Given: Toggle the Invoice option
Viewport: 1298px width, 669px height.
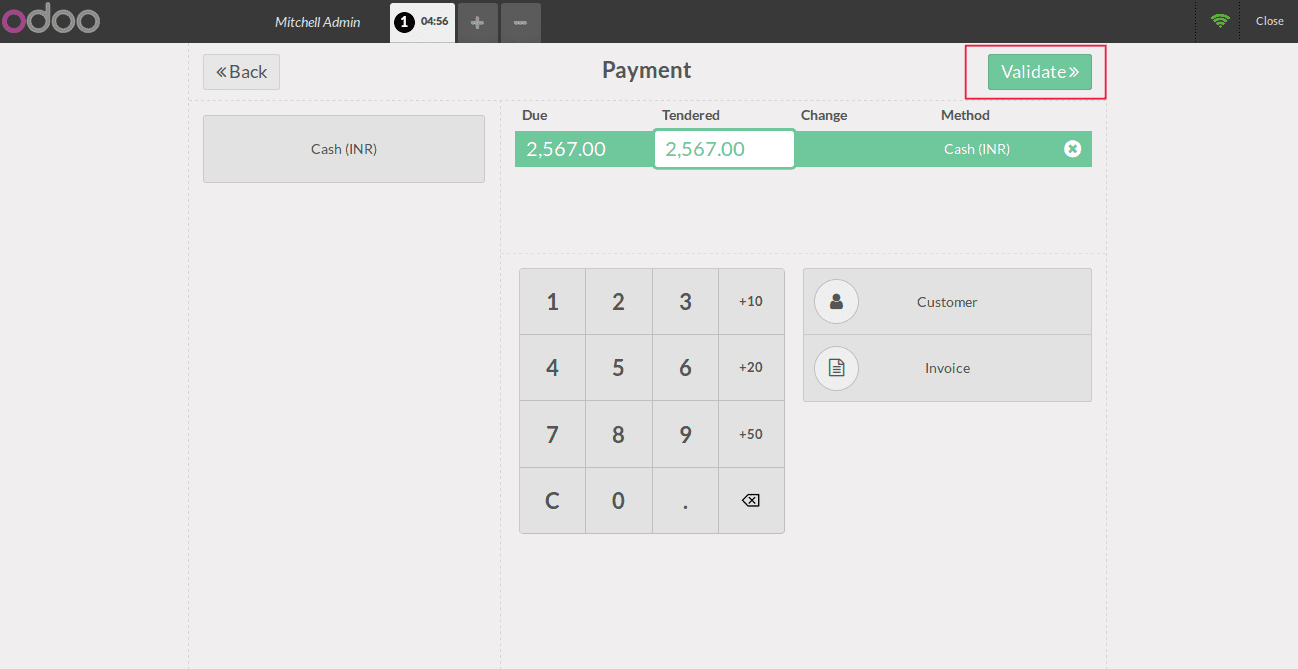Looking at the screenshot, I should pyautogui.click(x=947, y=368).
